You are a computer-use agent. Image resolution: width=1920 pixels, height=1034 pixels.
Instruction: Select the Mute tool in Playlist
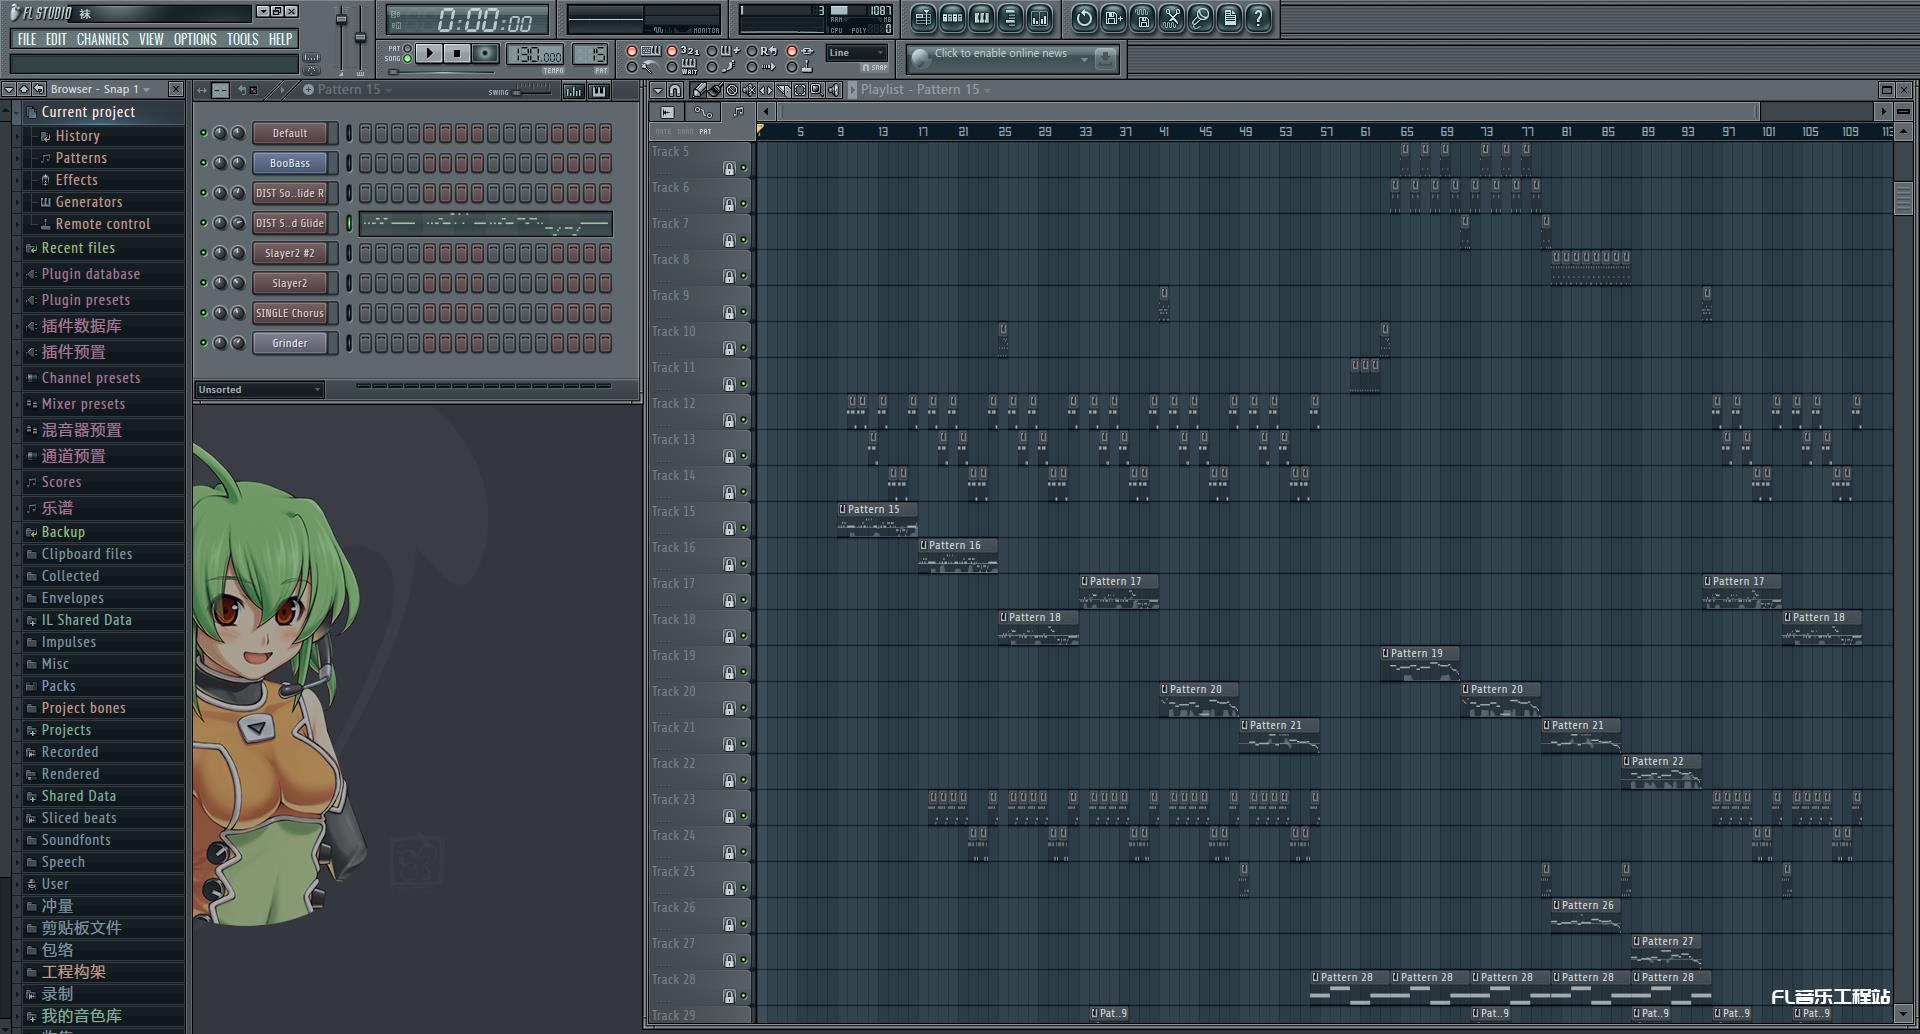pyautogui.click(x=749, y=90)
